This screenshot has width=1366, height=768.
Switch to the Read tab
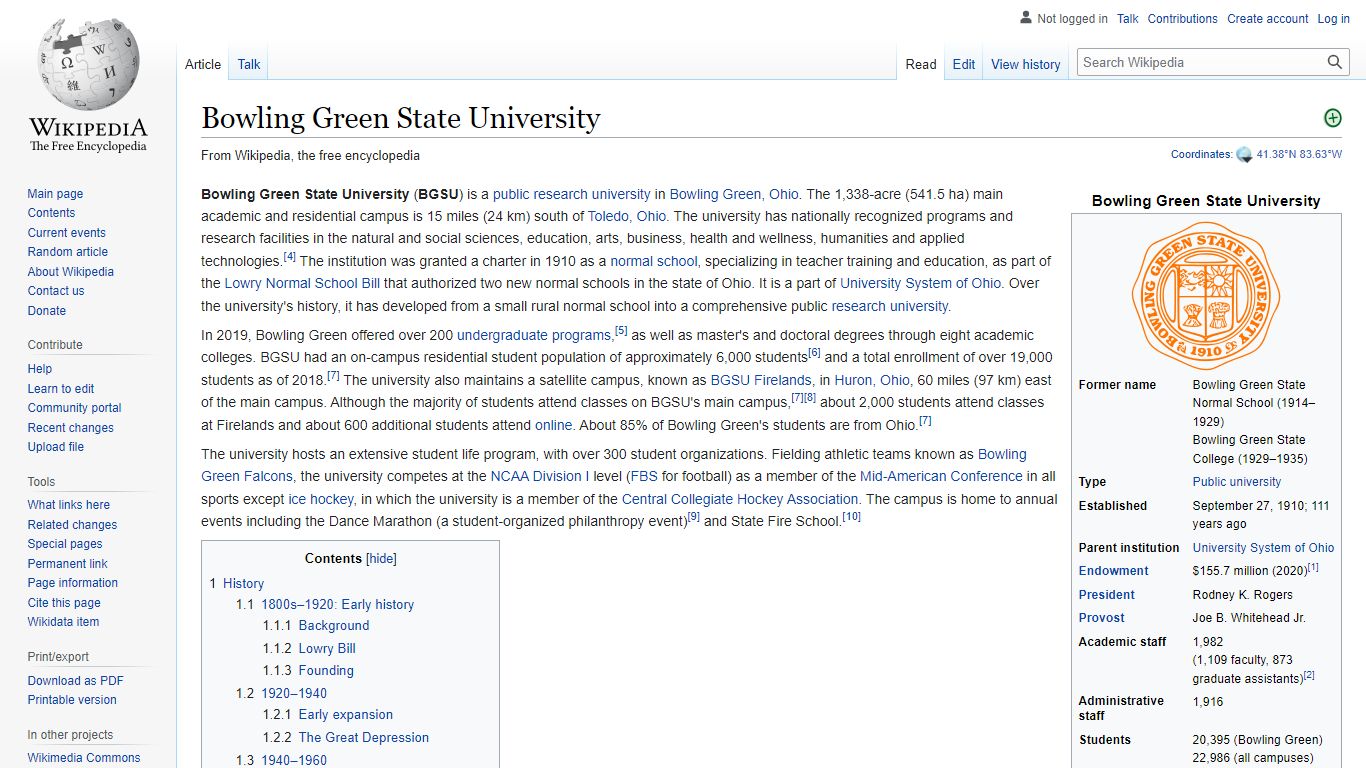tap(921, 64)
